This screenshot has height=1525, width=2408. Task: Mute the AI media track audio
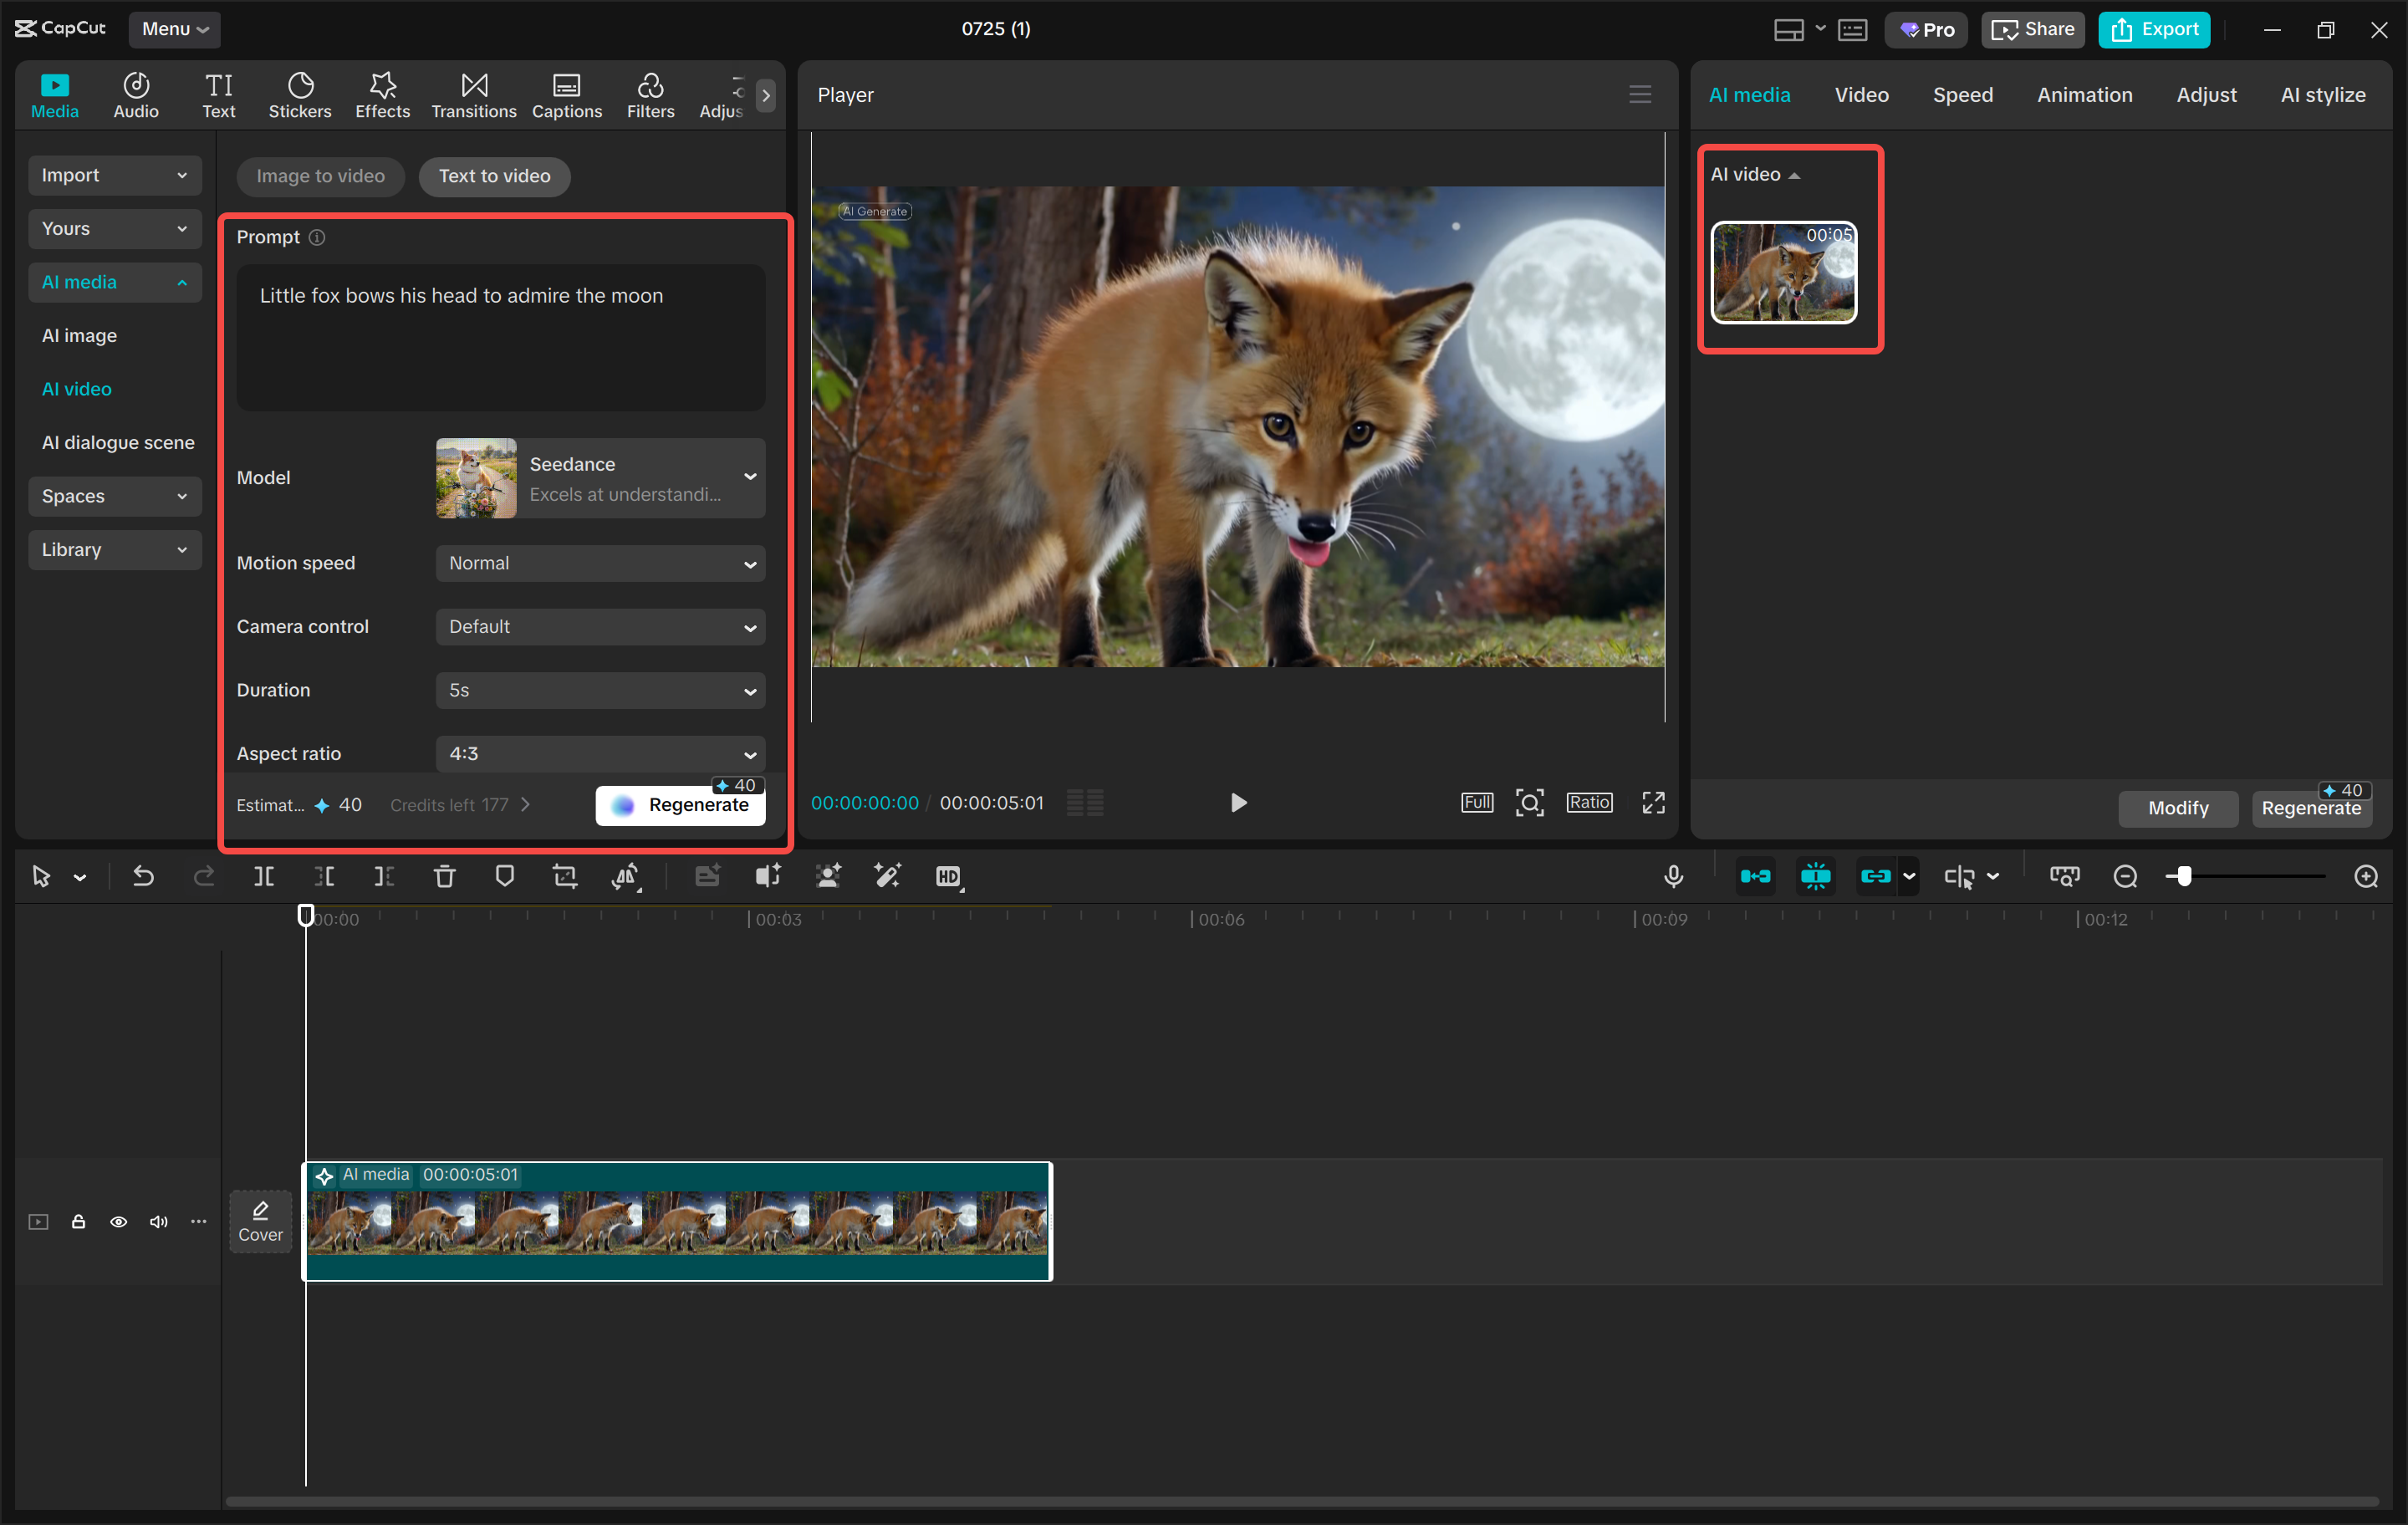pyautogui.click(x=158, y=1221)
